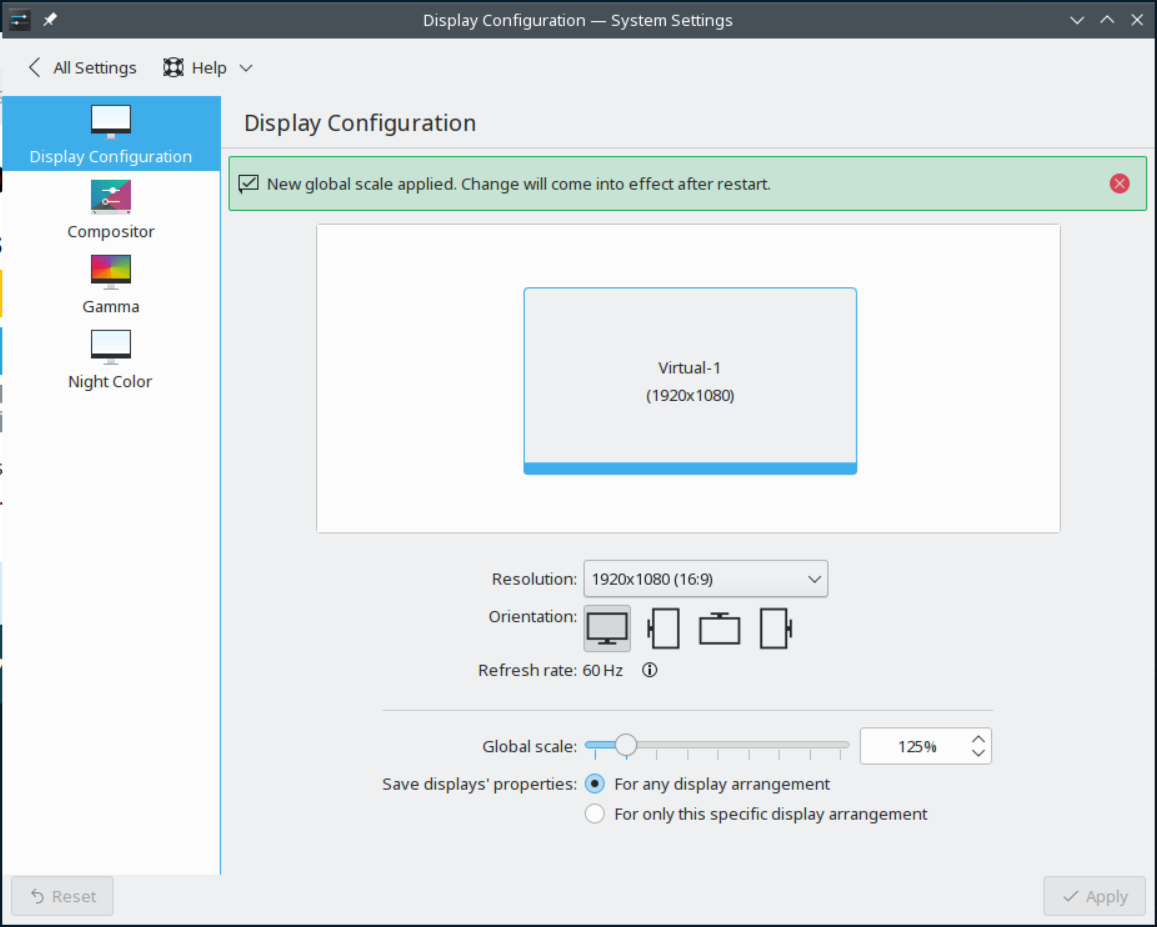Open the Resolution combo box
The height and width of the screenshot is (927, 1157).
tap(705, 579)
